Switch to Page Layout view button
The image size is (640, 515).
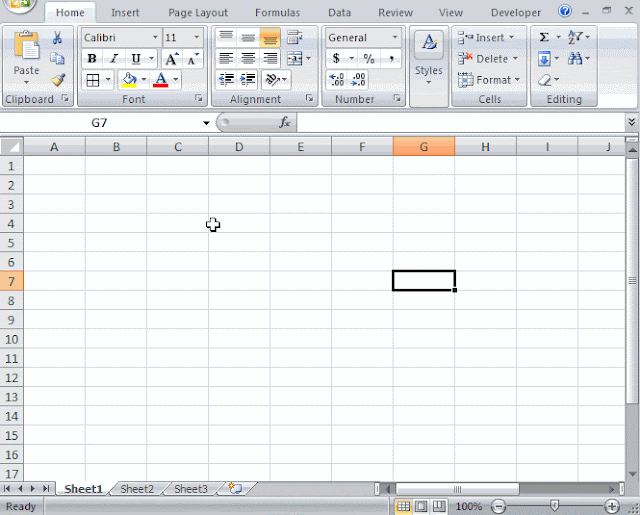pos(421,506)
